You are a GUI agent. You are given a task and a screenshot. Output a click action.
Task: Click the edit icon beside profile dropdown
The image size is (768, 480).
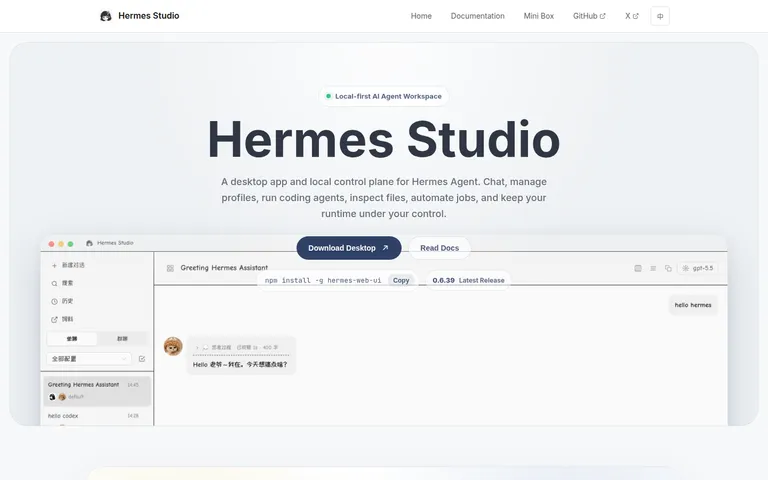pos(142,359)
